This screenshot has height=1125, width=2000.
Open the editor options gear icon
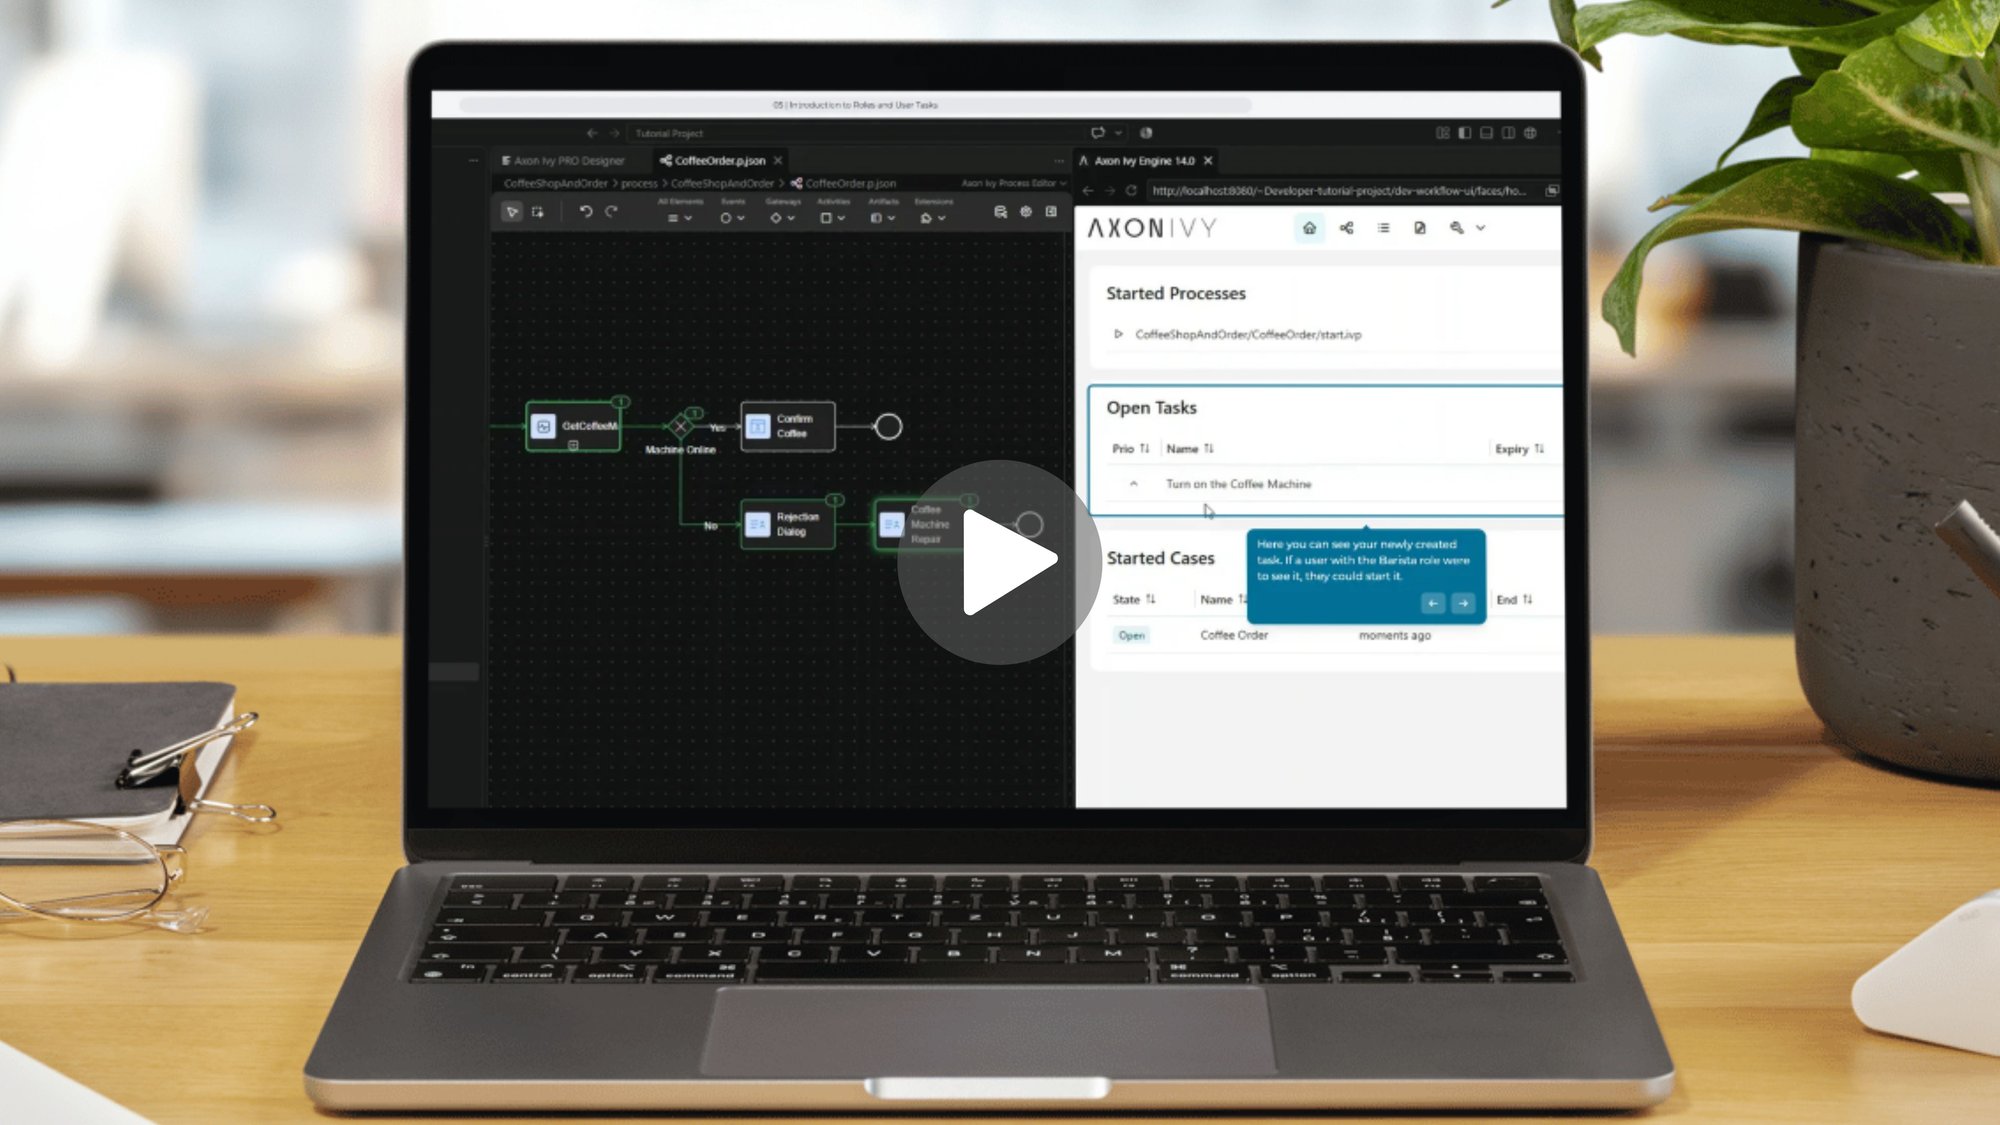tap(1025, 212)
